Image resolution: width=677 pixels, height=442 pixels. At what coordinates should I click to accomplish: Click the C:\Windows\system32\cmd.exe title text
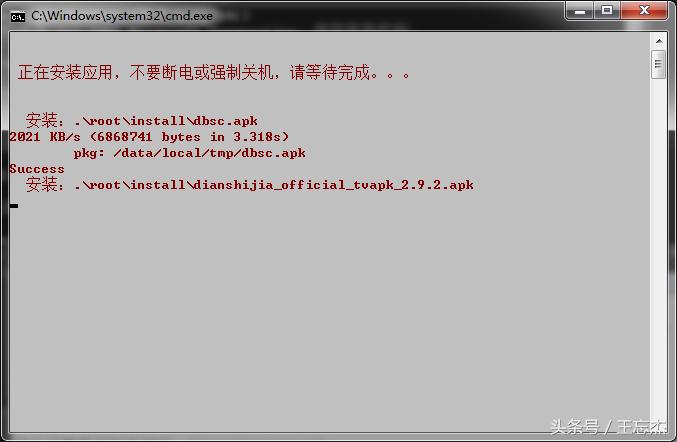[x=122, y=16]
